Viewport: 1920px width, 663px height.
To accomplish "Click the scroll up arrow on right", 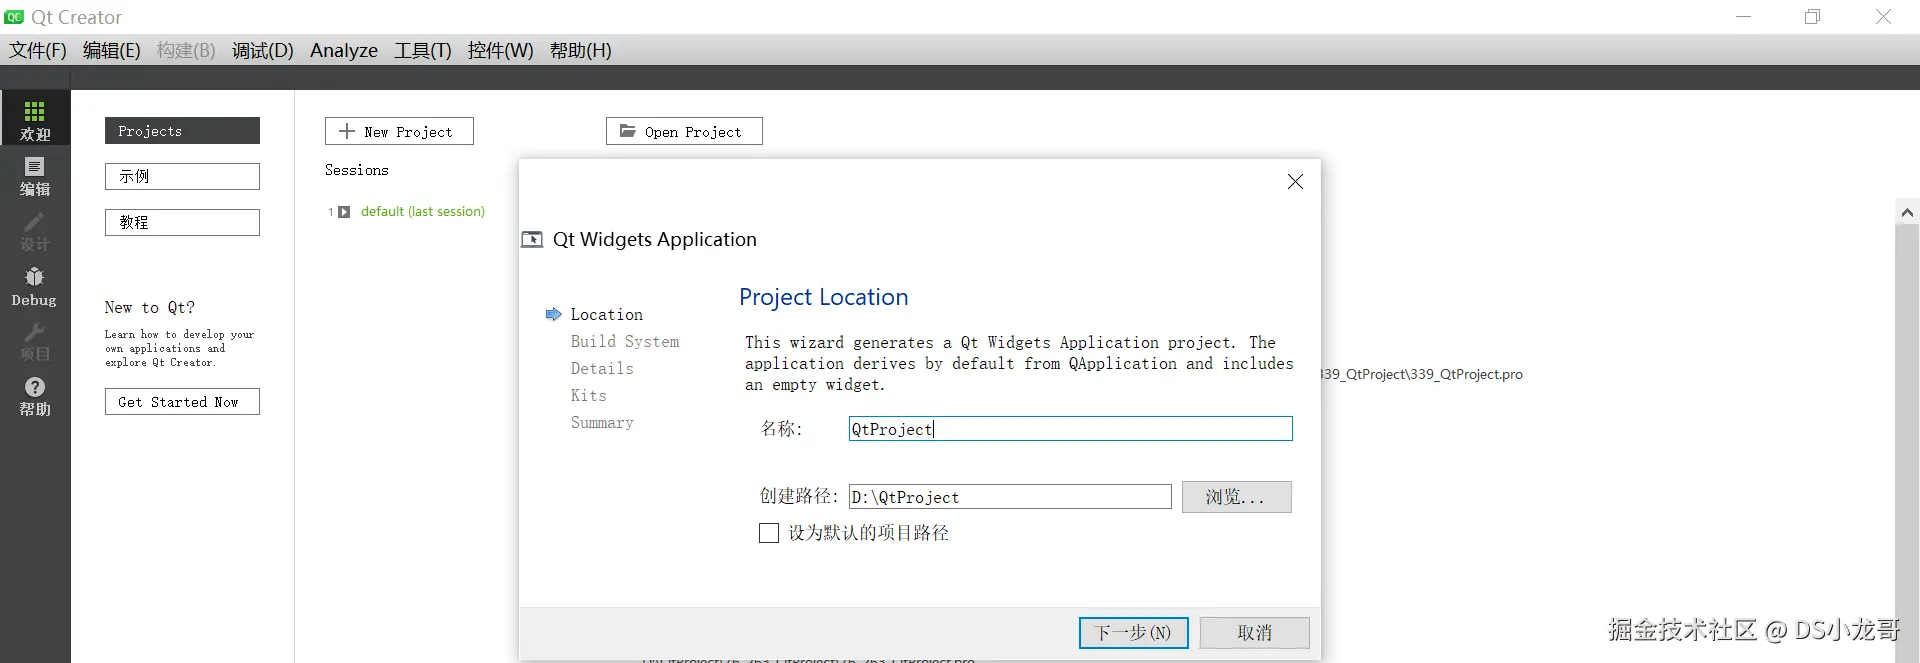I will [1907, 212].
